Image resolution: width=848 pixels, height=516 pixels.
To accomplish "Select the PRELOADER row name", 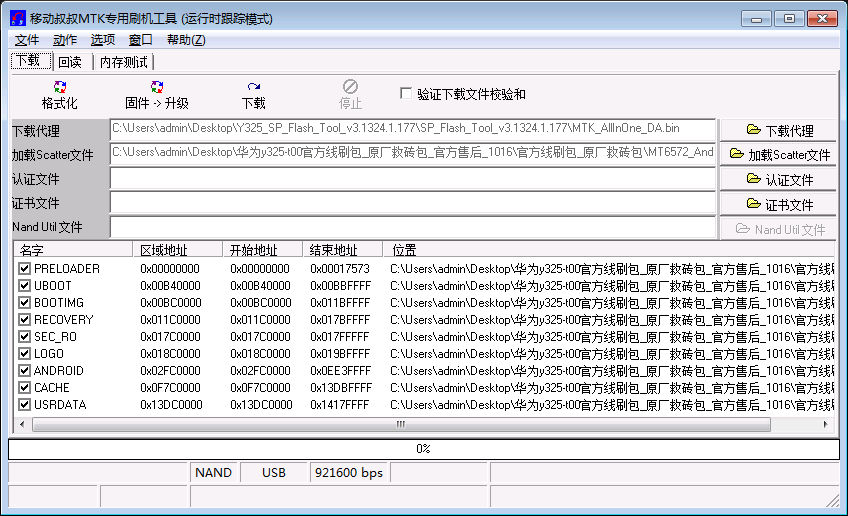I will 67,269.
